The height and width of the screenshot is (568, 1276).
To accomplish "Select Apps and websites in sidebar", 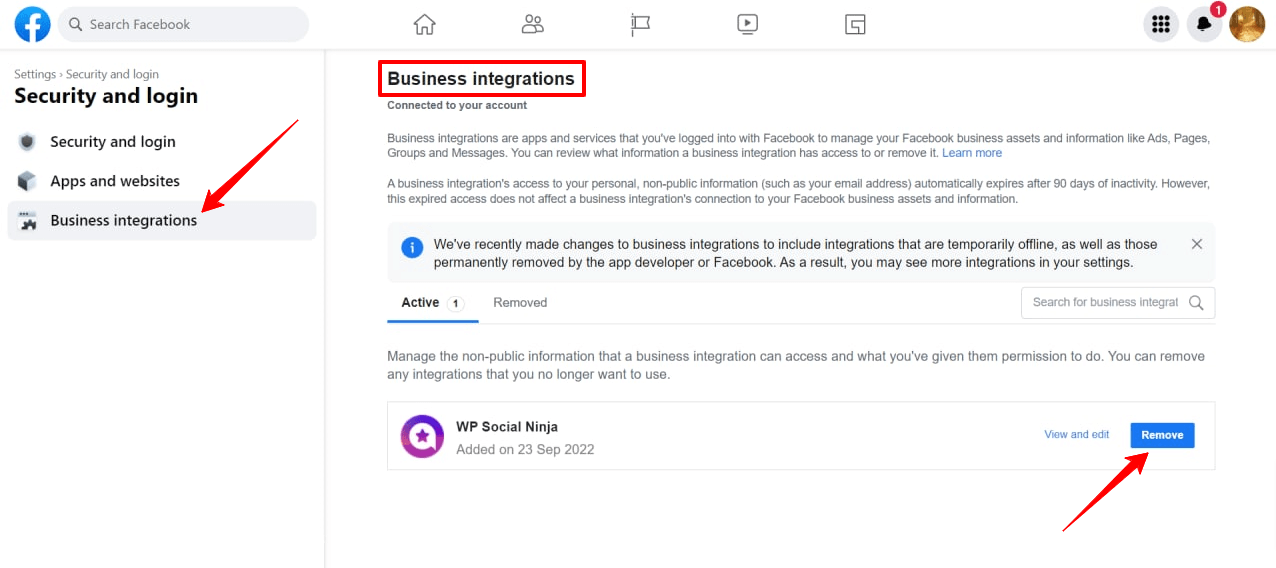I will click(x=115, y=181).
